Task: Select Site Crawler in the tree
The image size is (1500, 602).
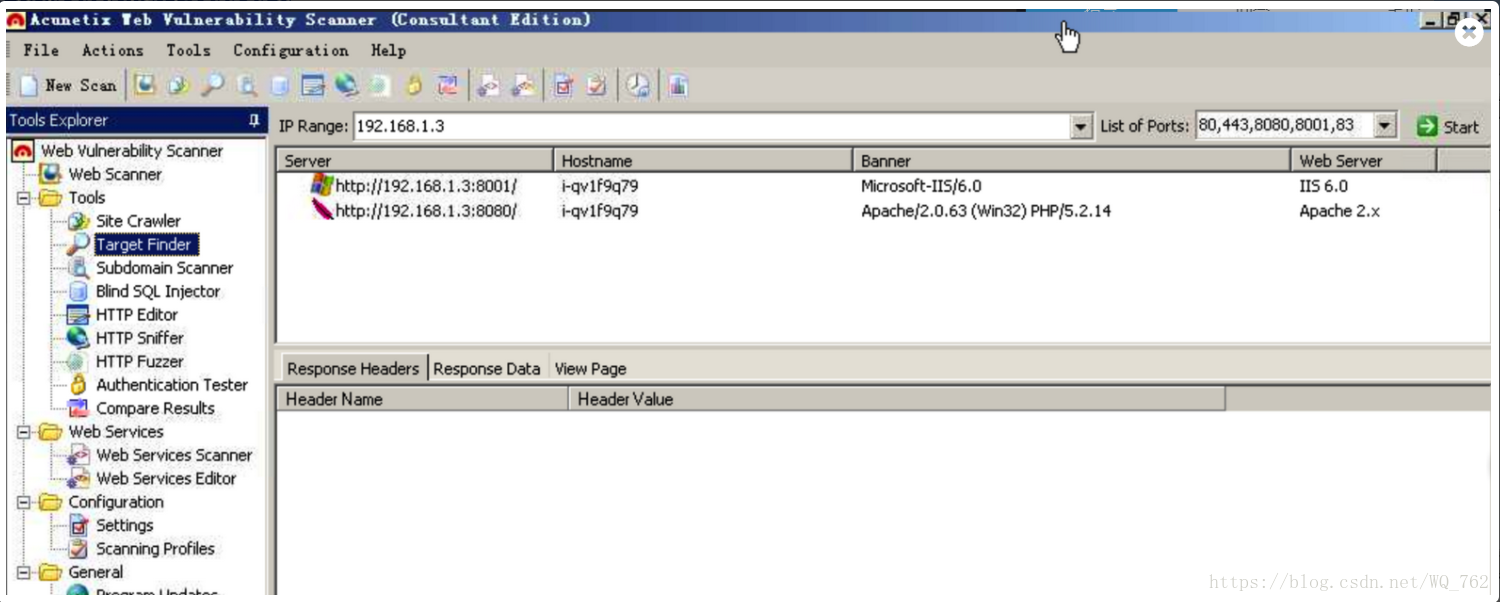Action: click(x=138, y=221)
